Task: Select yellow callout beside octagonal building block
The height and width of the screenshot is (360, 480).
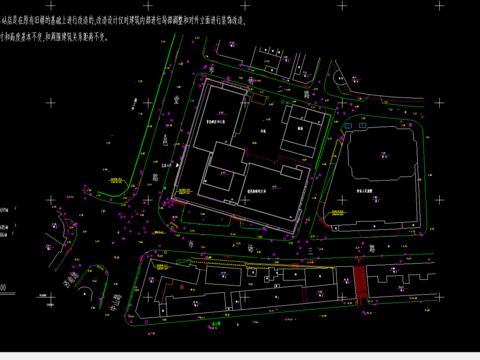Action: tap(338, 213)
